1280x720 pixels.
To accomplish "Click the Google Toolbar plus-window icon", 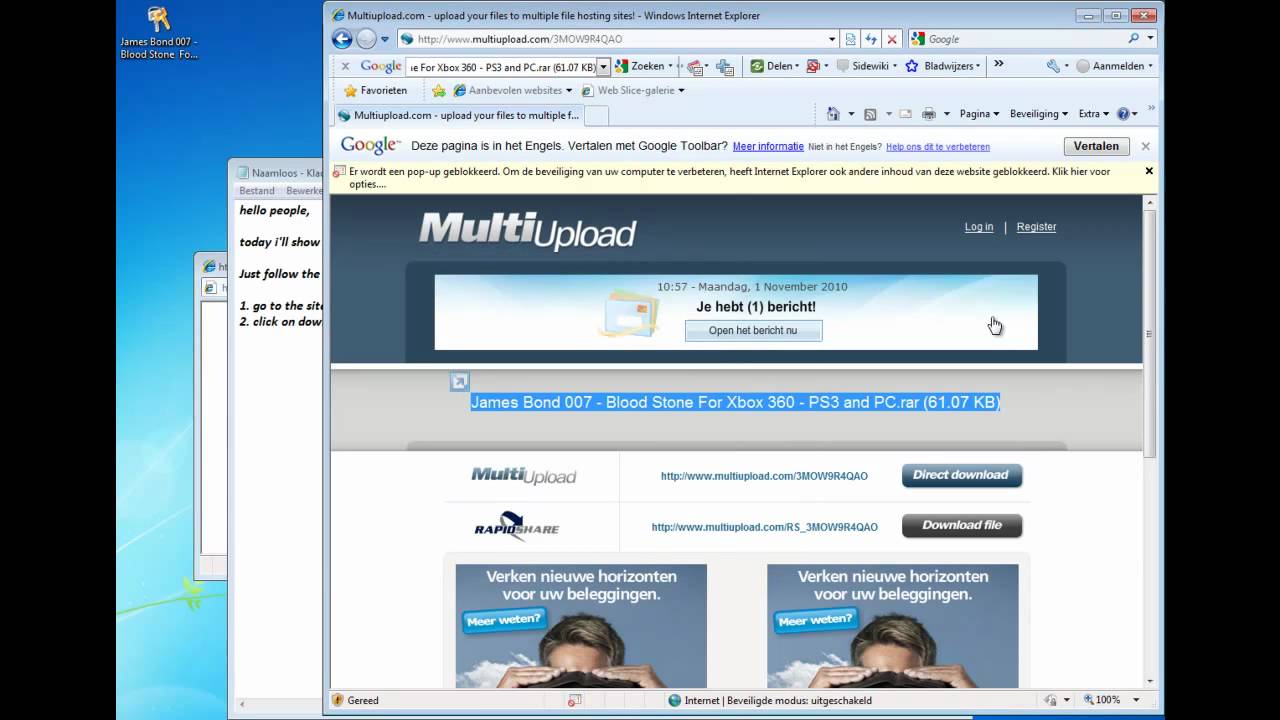I will pos(725,67).
